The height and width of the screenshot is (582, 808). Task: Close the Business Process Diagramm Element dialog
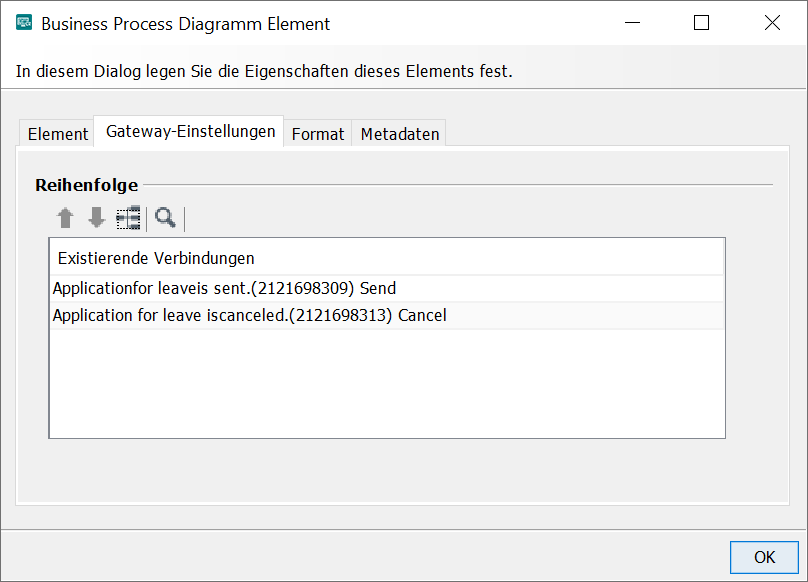(x=772, y=23)
